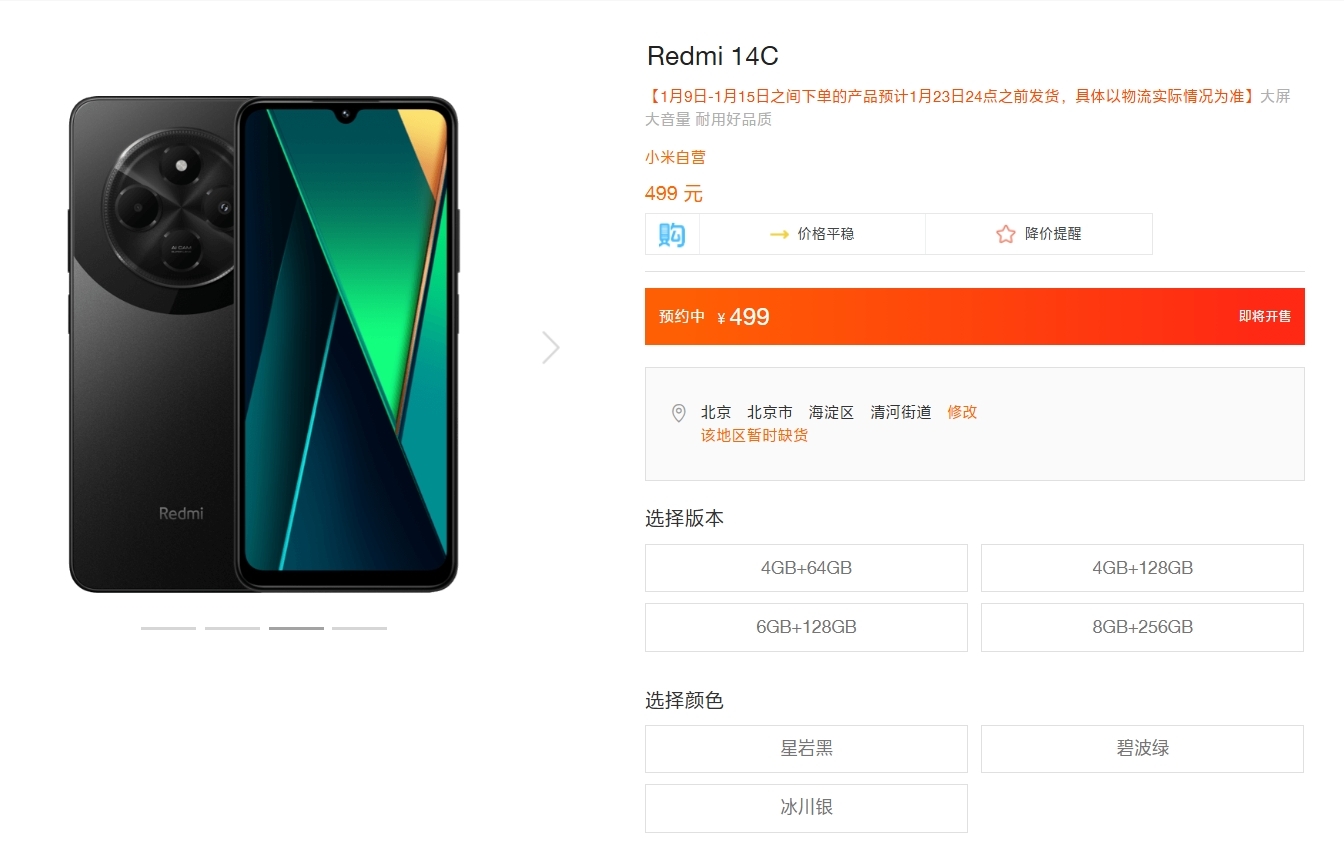Click the location pin icon
The width and height of the screenshot is (1344, 846).
pos(679,413)
